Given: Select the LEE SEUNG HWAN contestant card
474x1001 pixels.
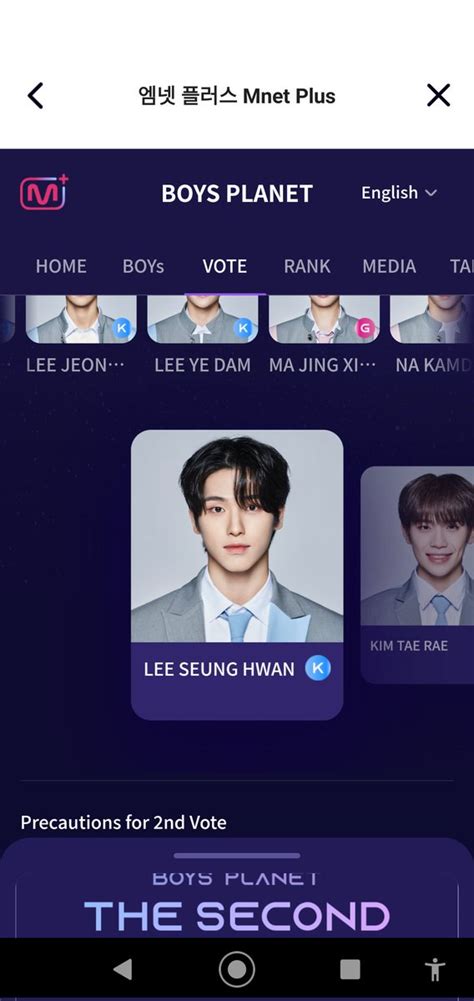Looking at the screenshot, I should [x=237, y=575].
